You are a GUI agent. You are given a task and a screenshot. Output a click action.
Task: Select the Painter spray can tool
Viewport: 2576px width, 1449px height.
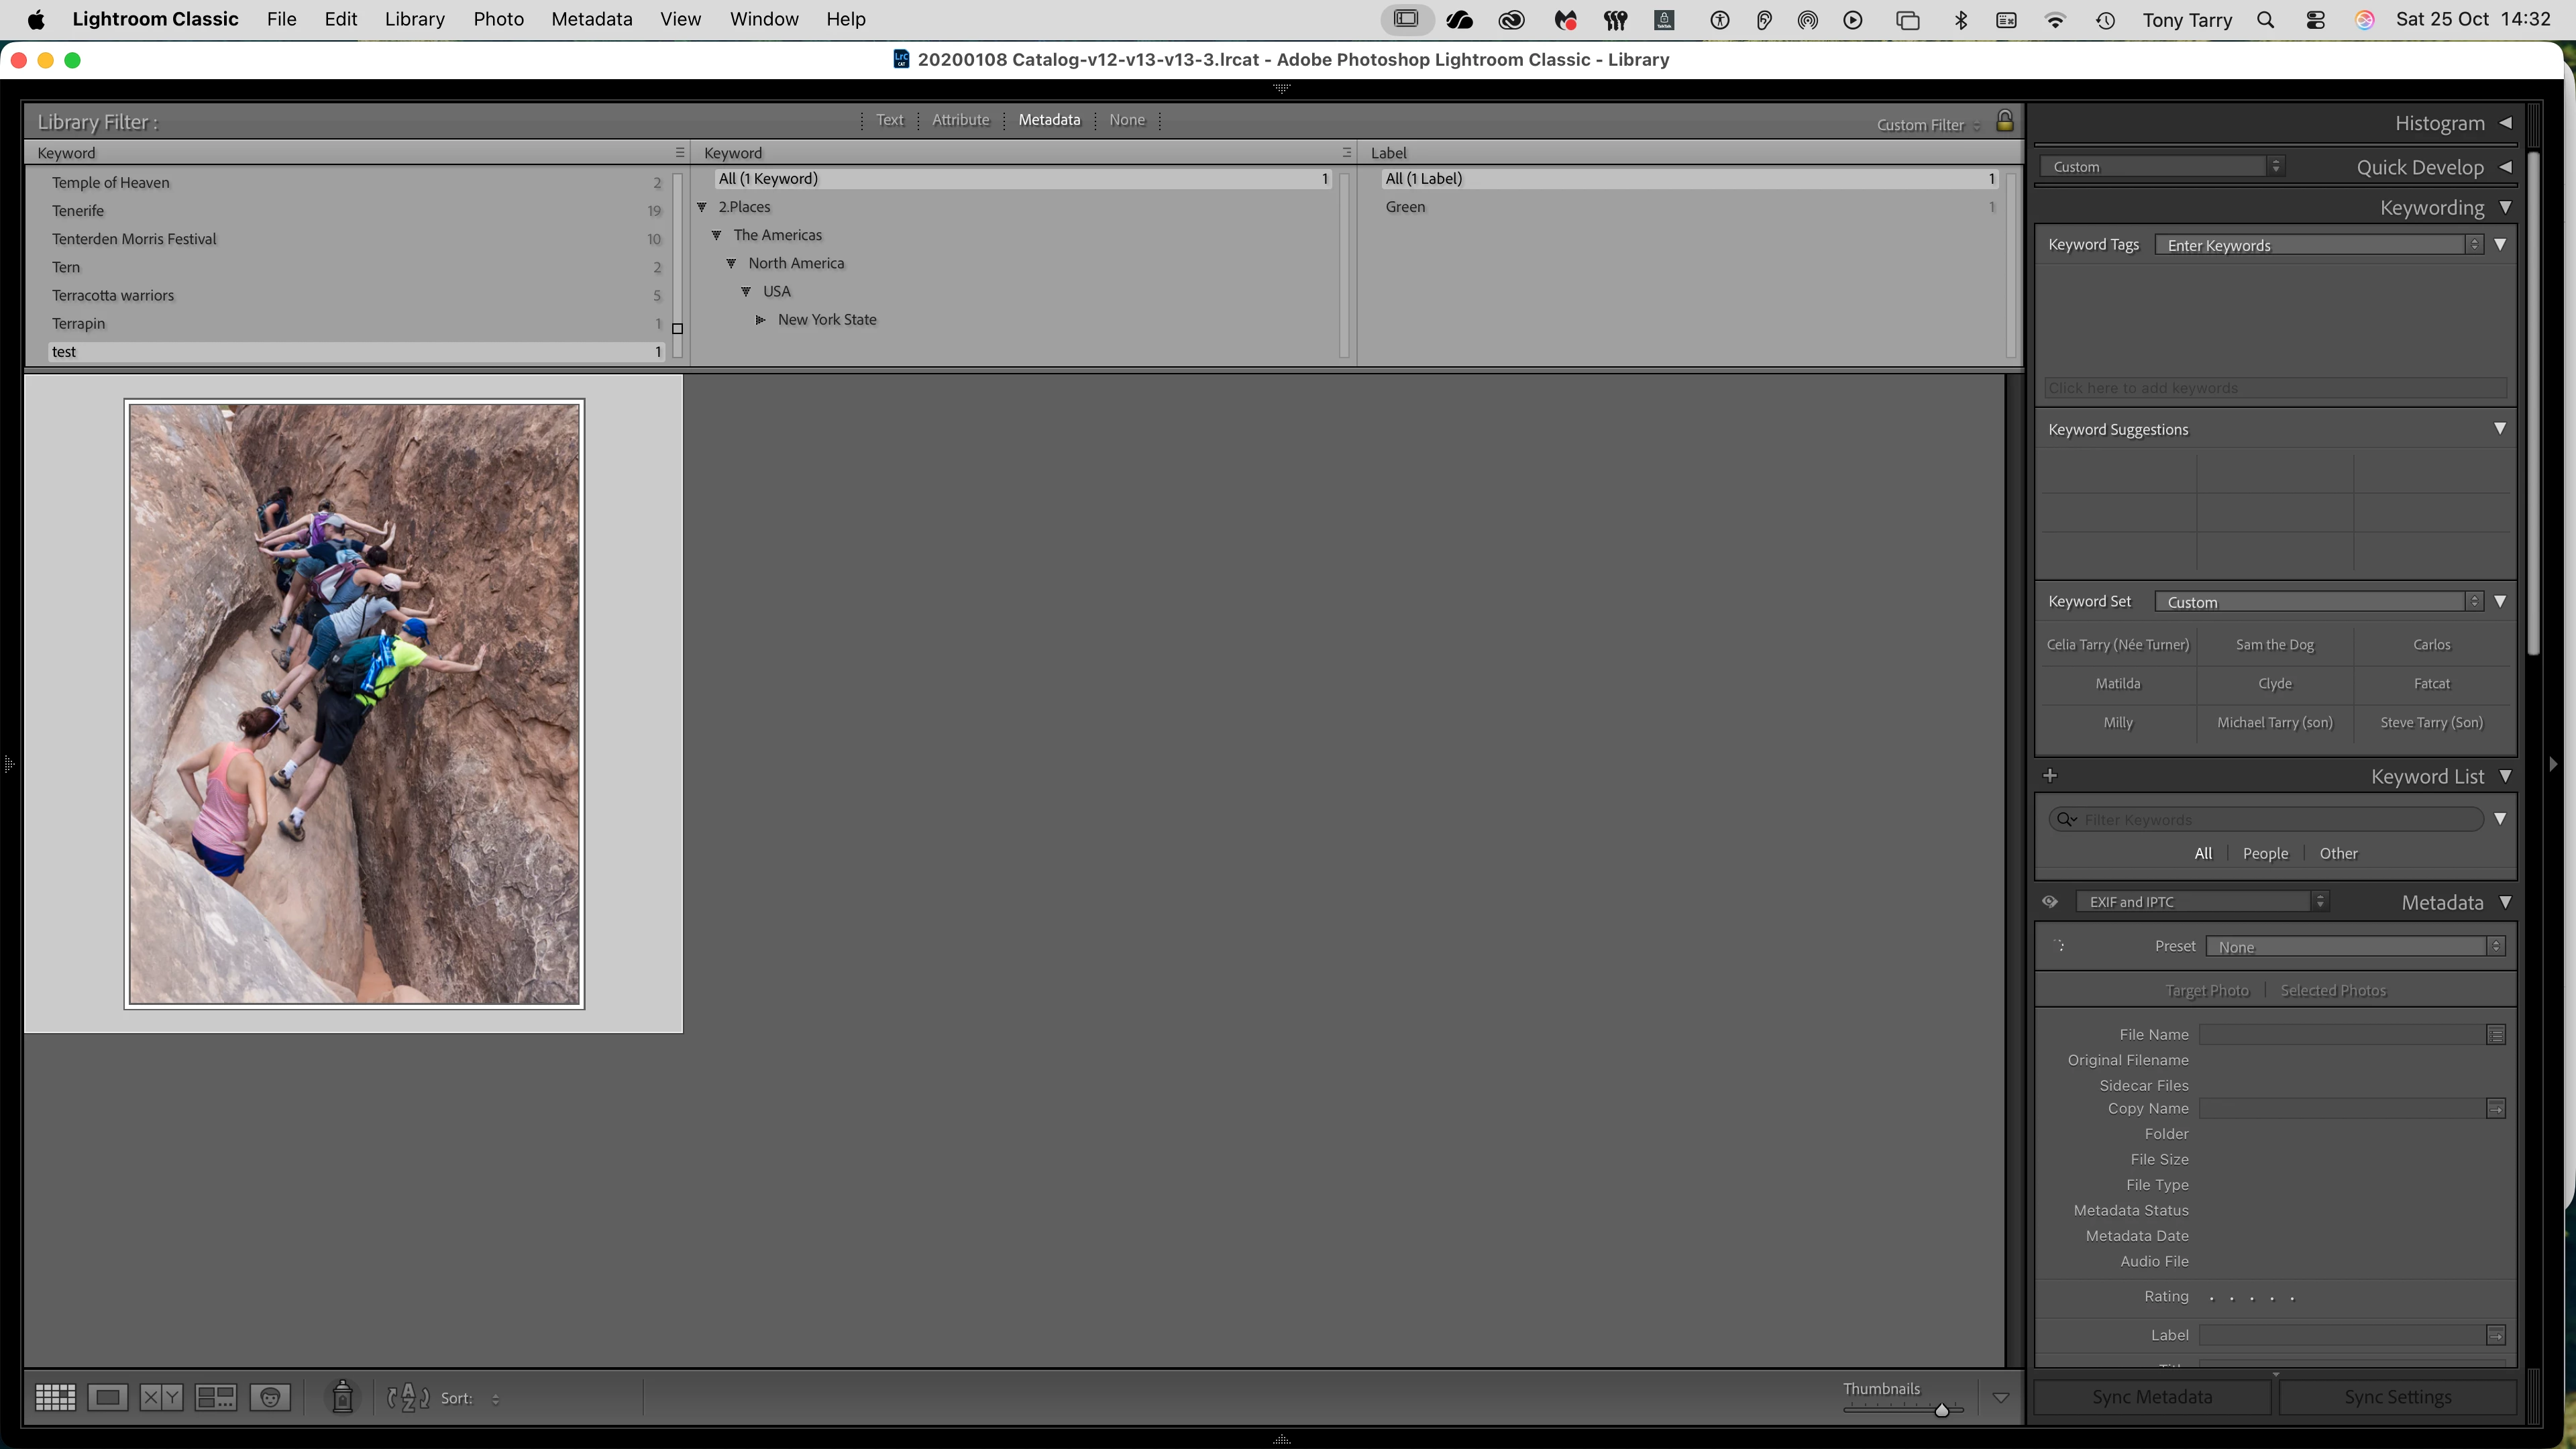pyautogui.click(x=342, y=1397)
